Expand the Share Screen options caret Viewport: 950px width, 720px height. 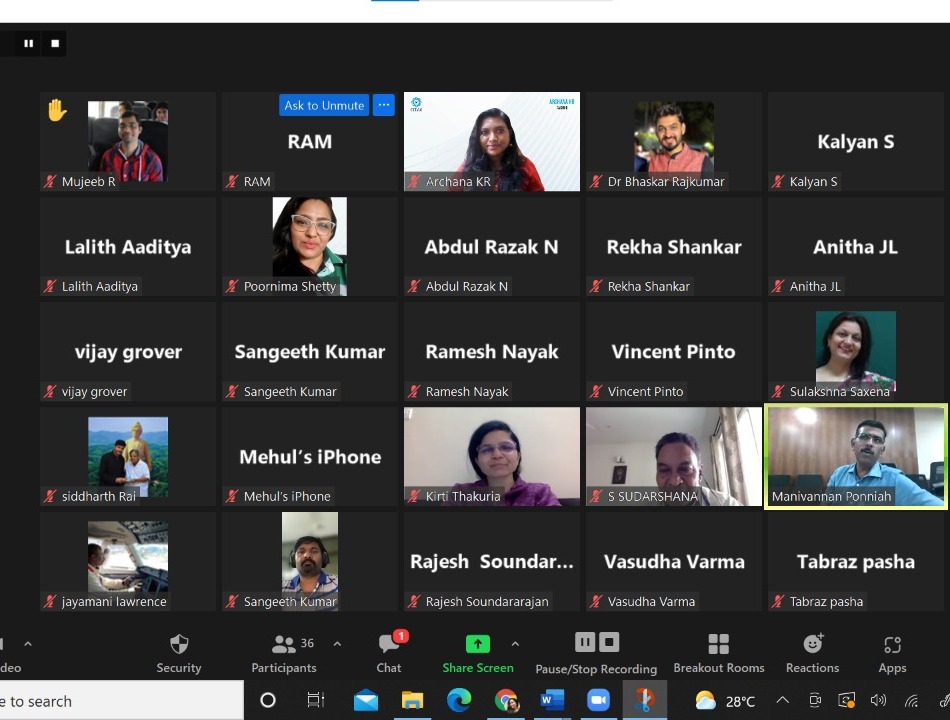(x=515, y=644)
